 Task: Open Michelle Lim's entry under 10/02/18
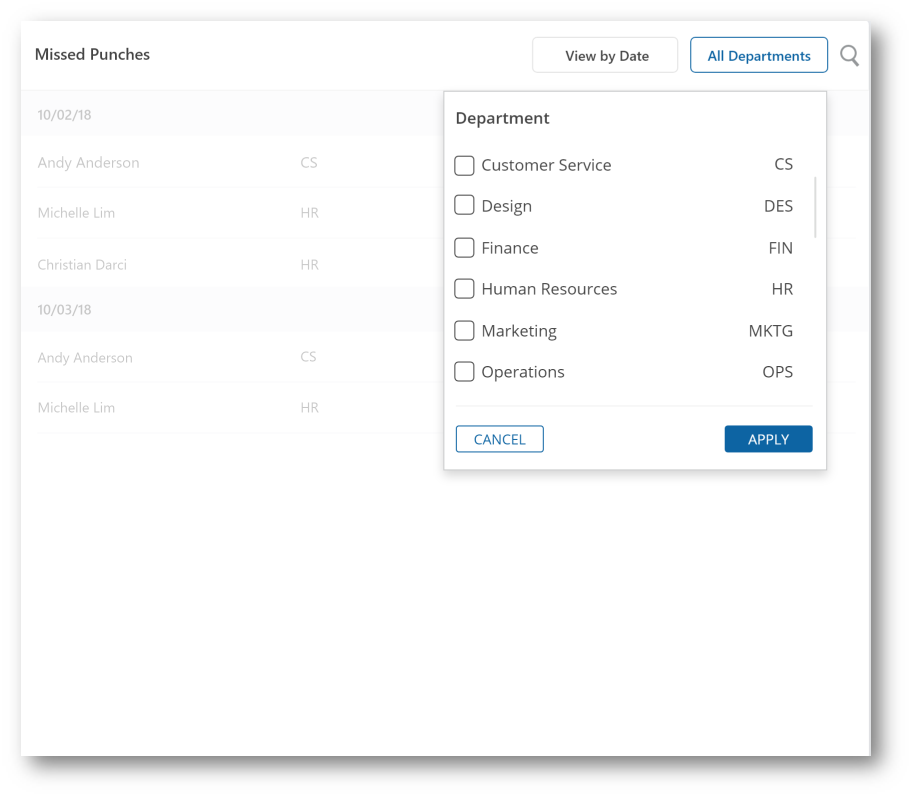pos(77,213)
